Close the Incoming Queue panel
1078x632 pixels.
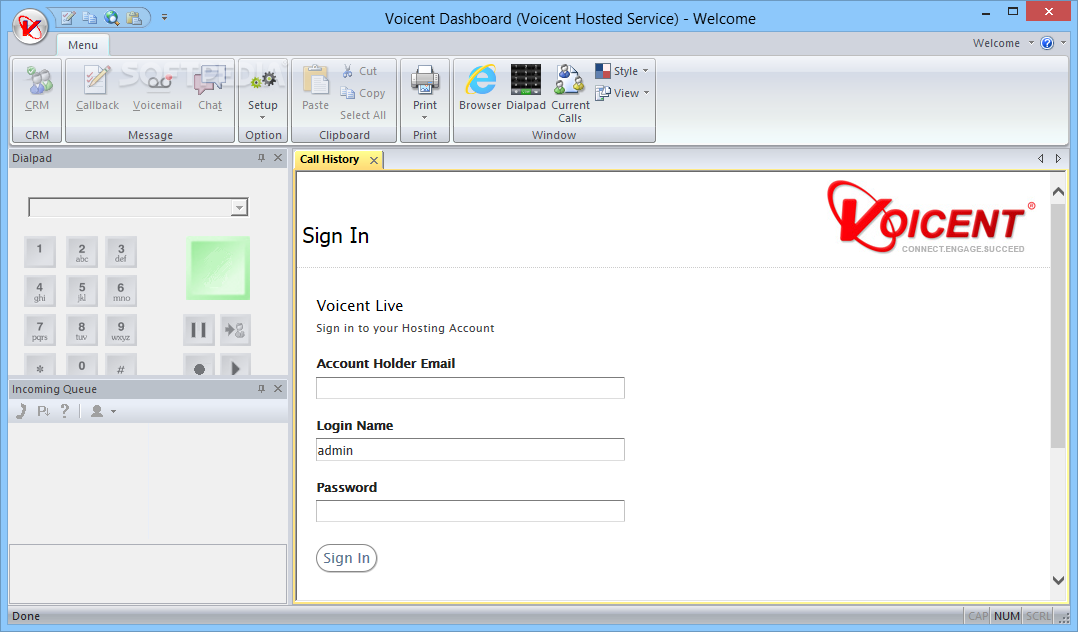(x=278, y=389)
